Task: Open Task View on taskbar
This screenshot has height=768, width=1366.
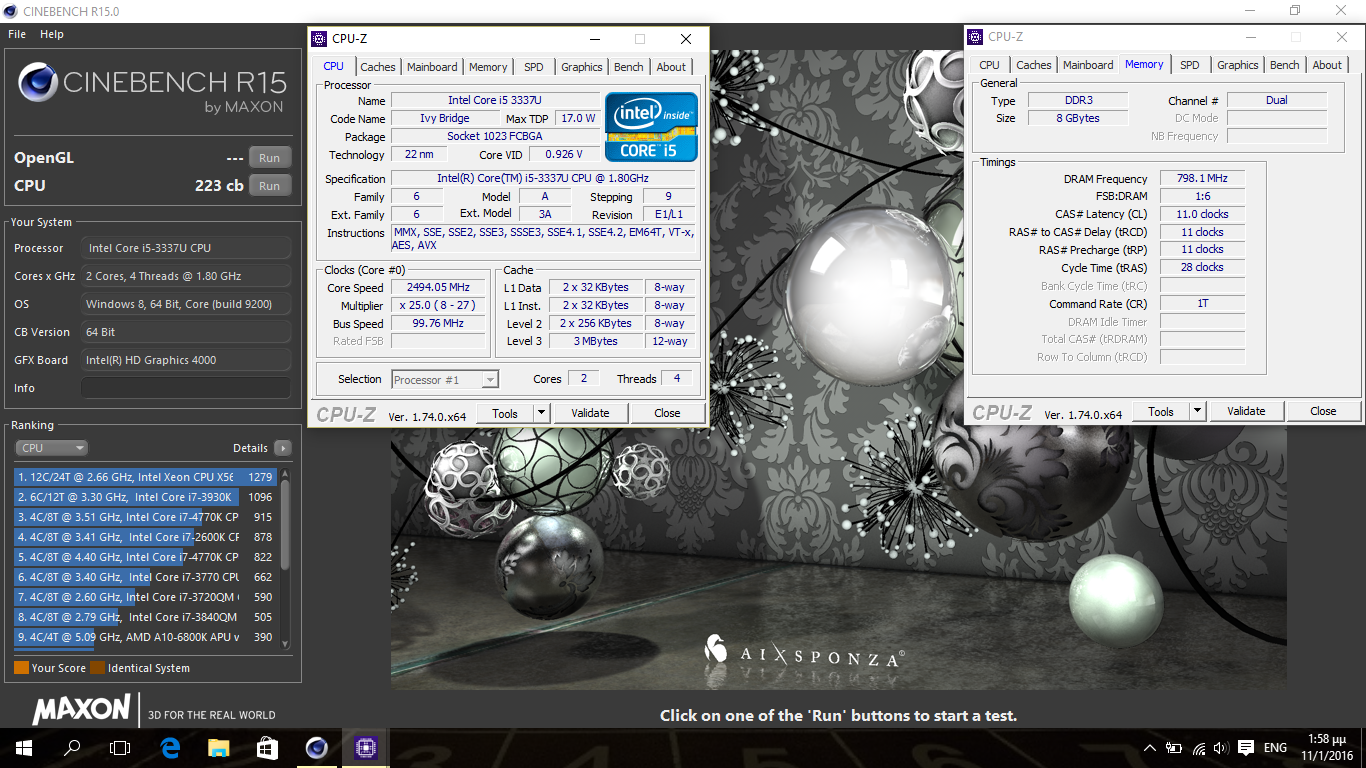Action: click(x=120, y=747)
